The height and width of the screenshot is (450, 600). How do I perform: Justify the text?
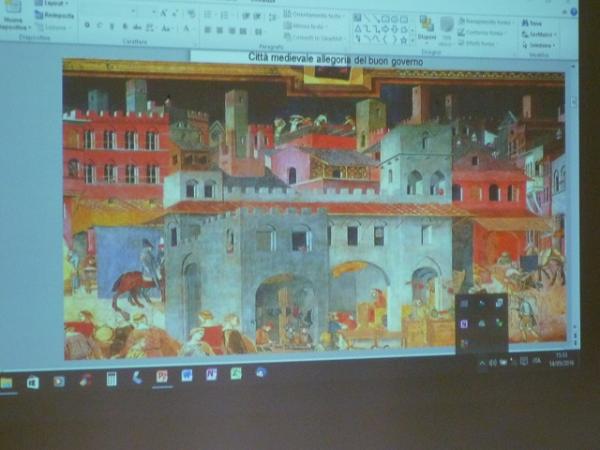(x=243, y=31)
